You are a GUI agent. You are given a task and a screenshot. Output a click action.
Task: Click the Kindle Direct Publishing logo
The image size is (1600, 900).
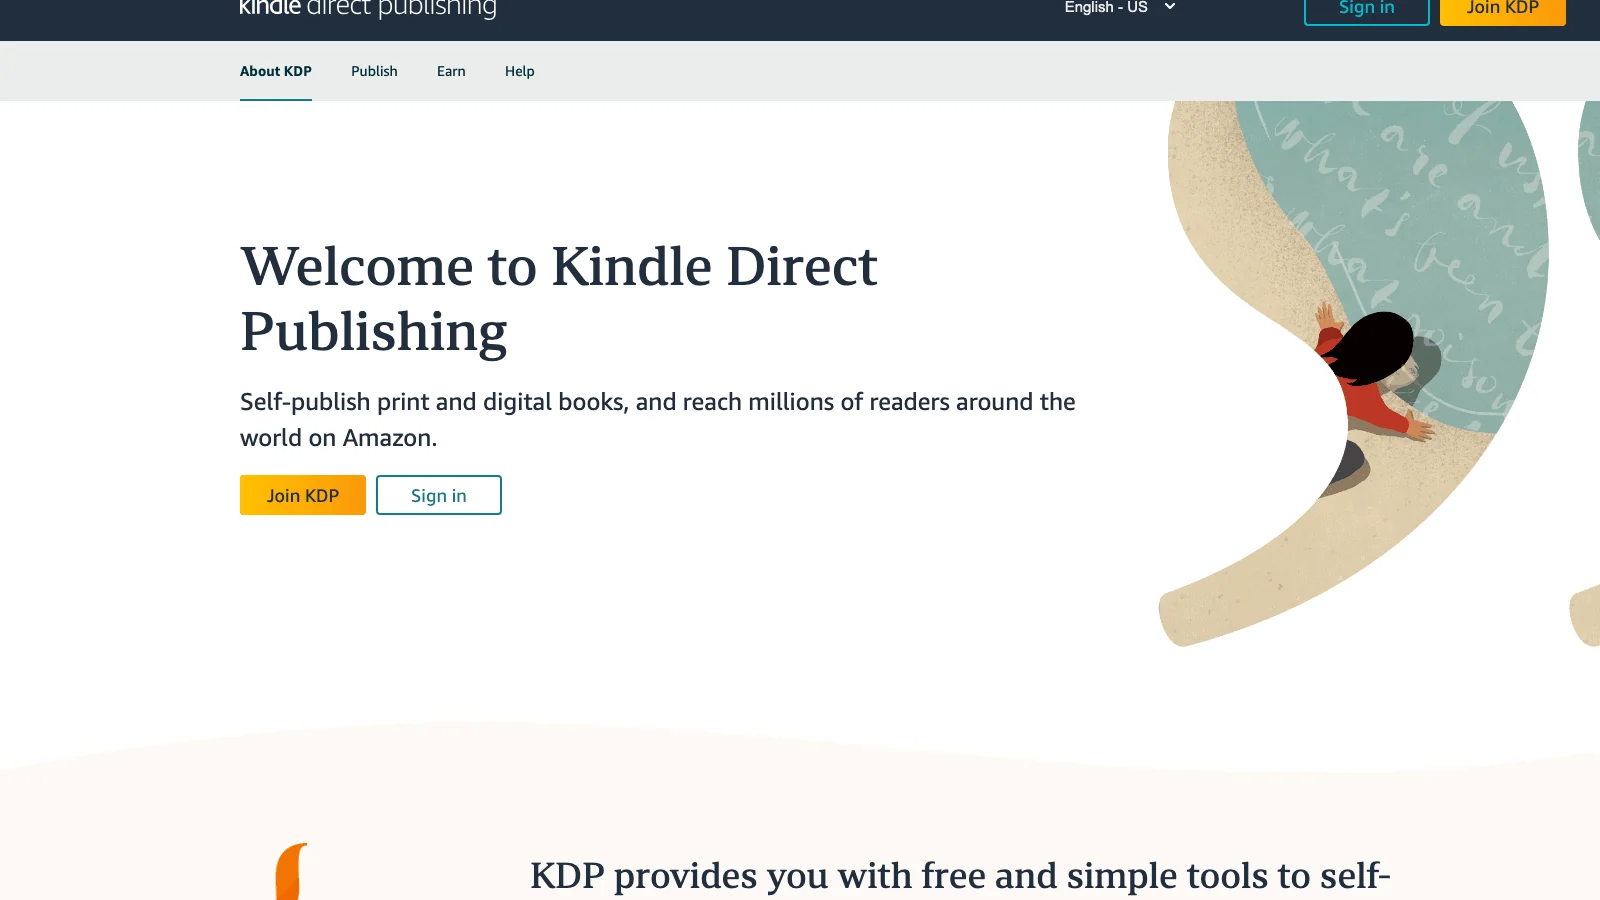point(368,8)
